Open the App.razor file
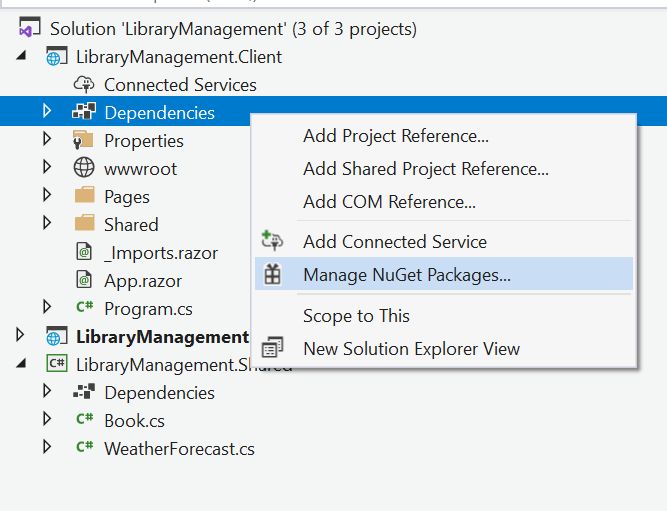Image resolution: width=667 pixels, height=511 pixels. tap(142, 281)
